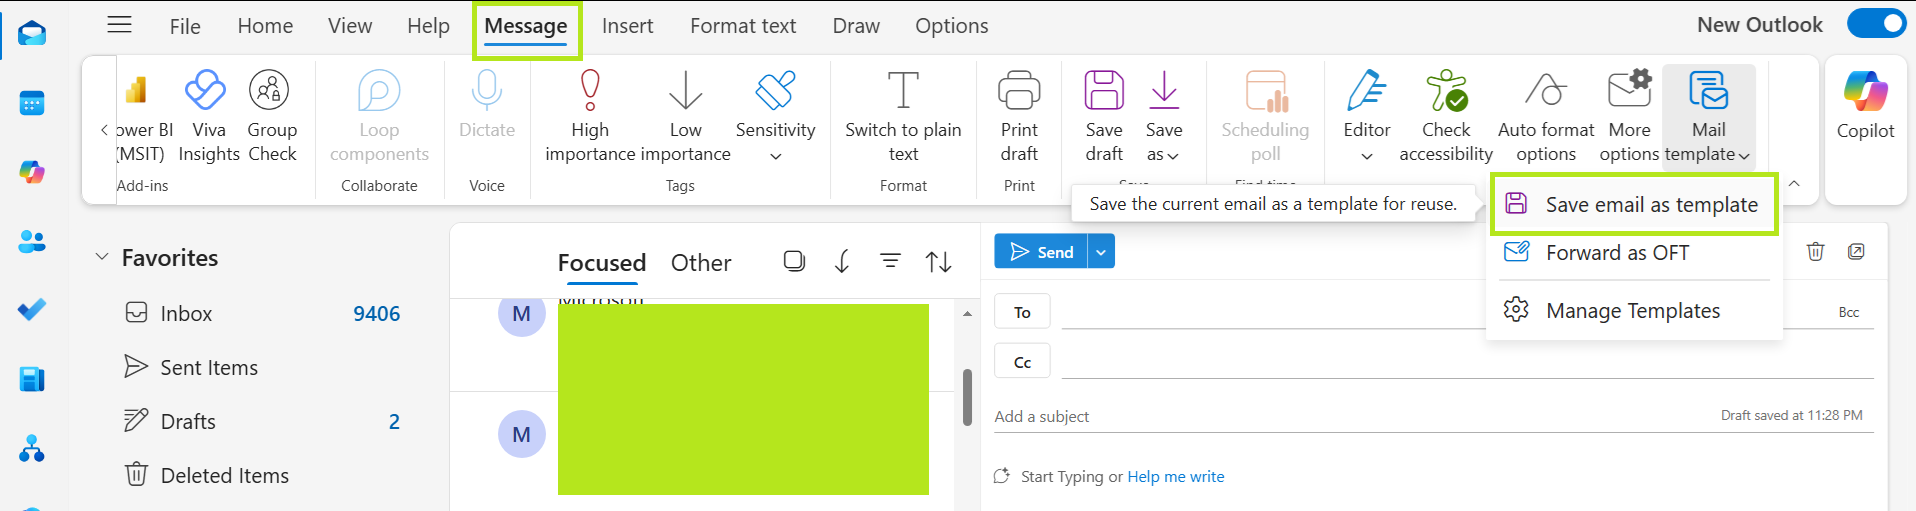
Task: Open Viva Insights add-in
Action: click(x=208, y=92)
